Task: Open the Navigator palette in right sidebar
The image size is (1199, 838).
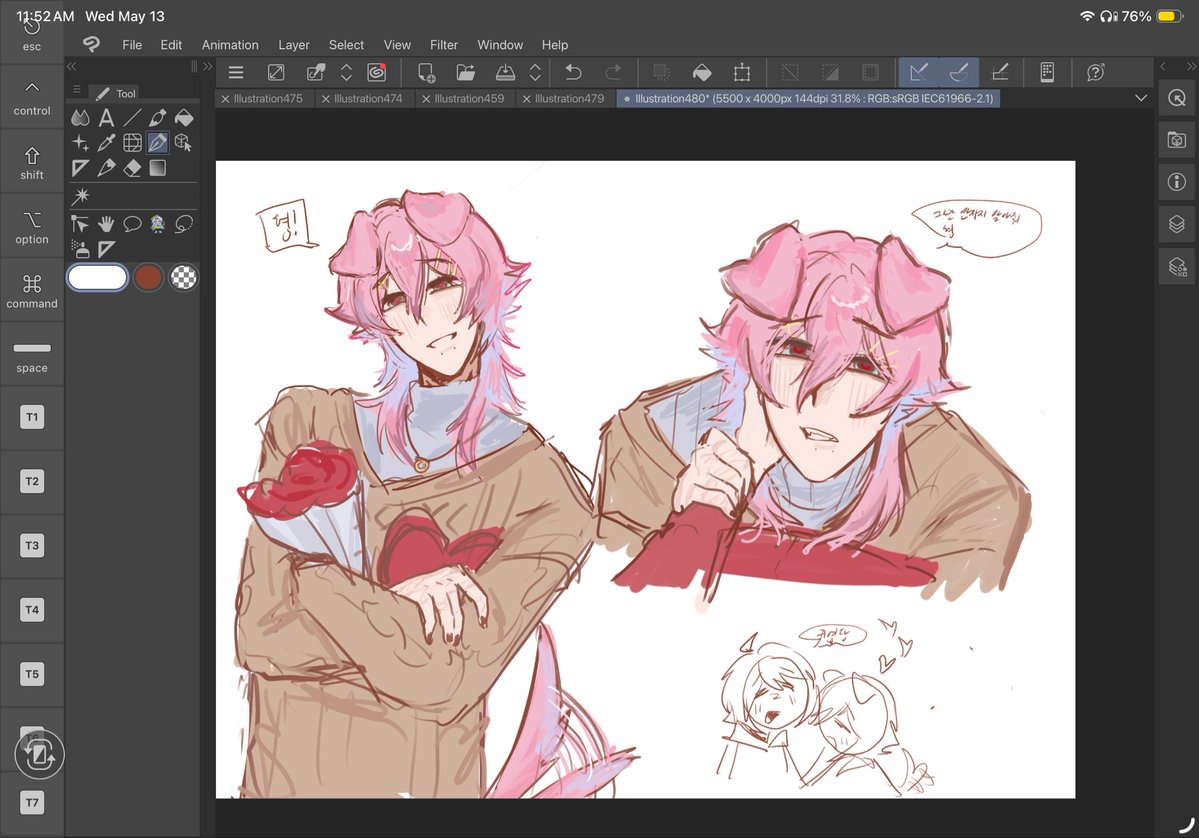Action: pyautogui.click(x=1177, y=98)
